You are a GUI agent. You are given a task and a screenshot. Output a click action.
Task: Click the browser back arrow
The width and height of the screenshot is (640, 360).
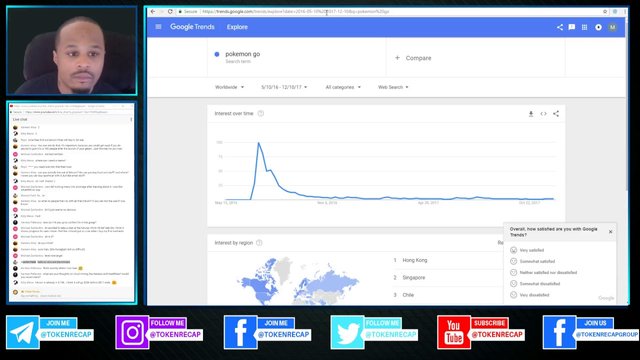pos(153,11)
